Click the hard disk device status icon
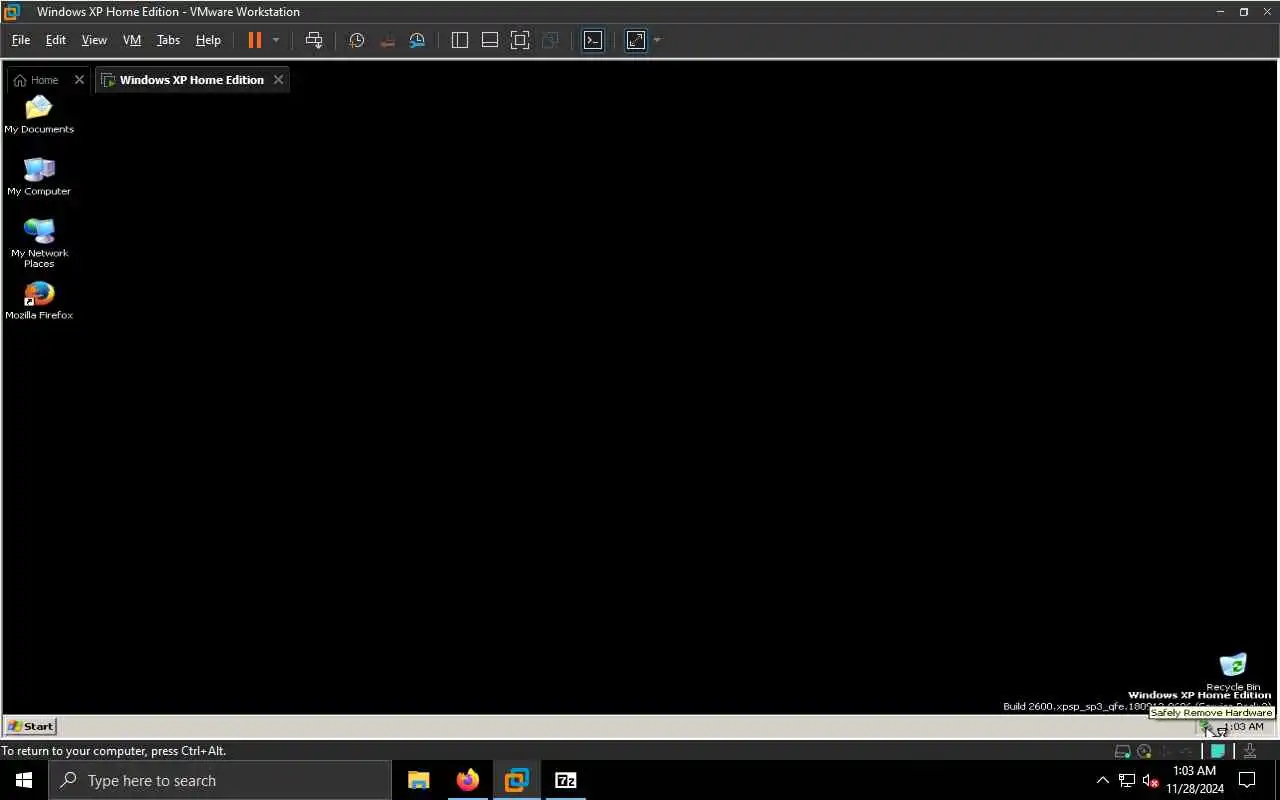This screenshot has height=800, width=1280. coord(1122,751)
